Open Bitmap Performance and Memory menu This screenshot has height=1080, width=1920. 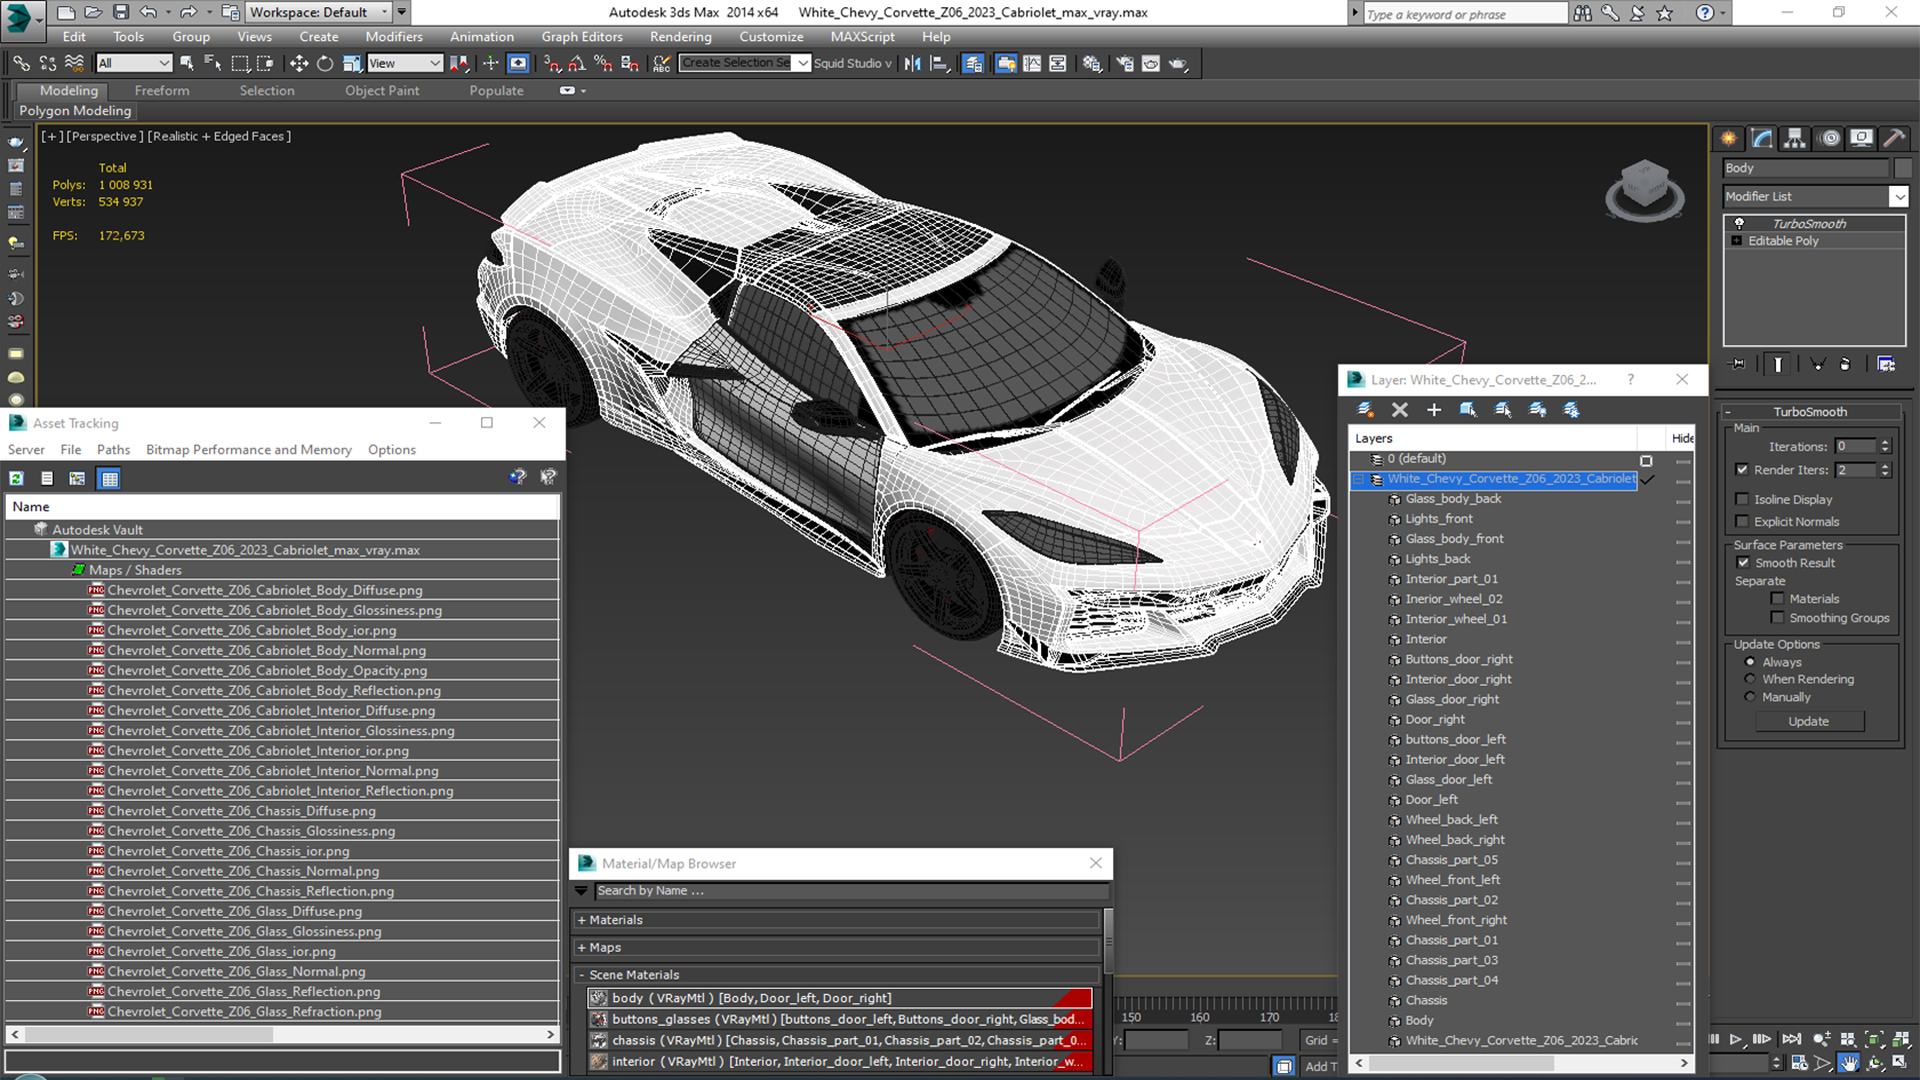249,449
